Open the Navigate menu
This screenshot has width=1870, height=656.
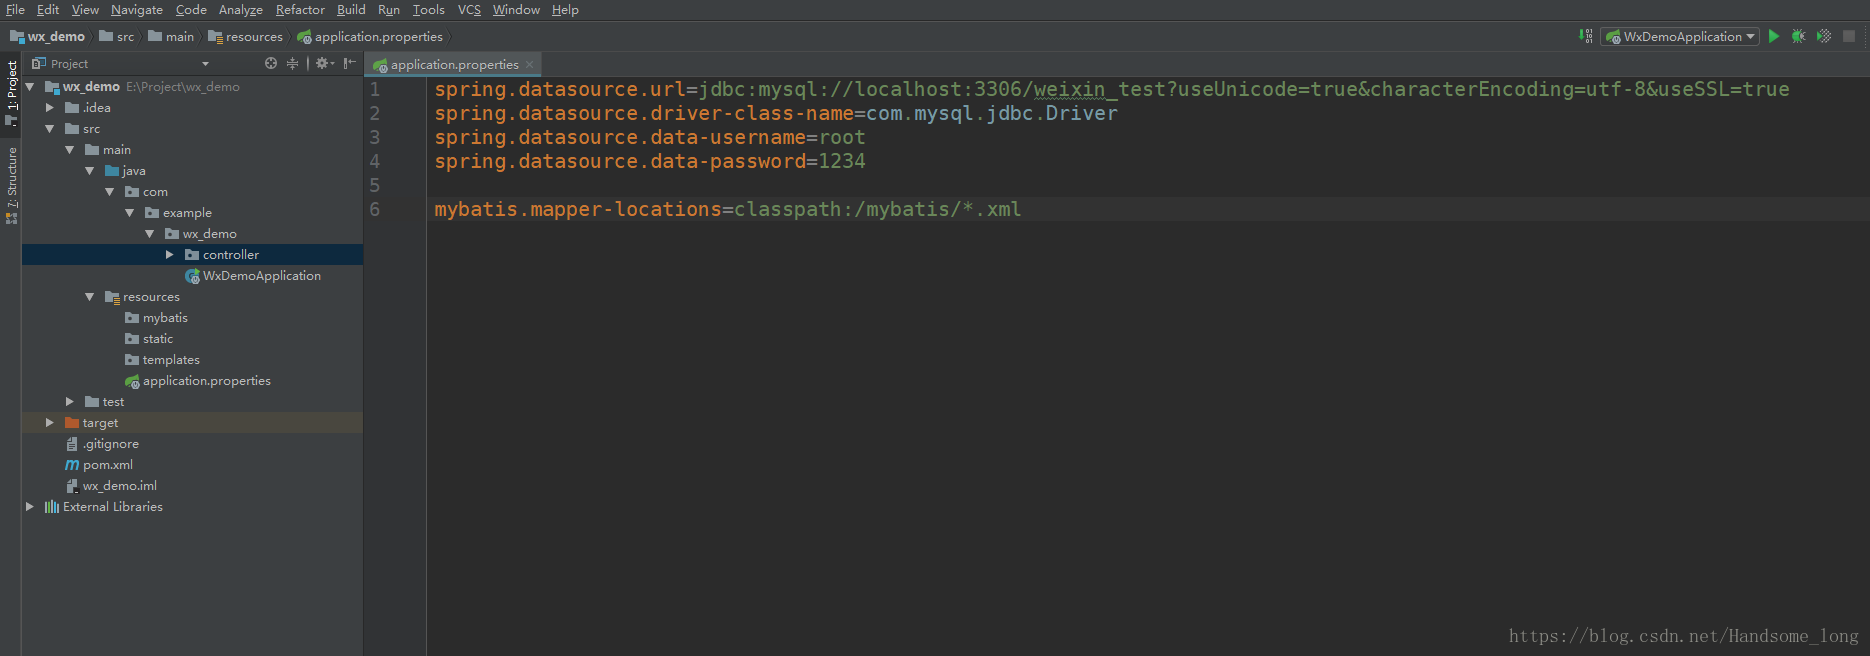tap(137, 10)
